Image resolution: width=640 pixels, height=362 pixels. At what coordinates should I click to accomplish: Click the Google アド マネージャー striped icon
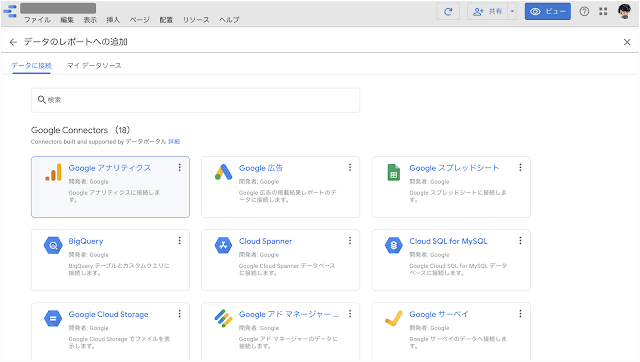tap(223, 318)
